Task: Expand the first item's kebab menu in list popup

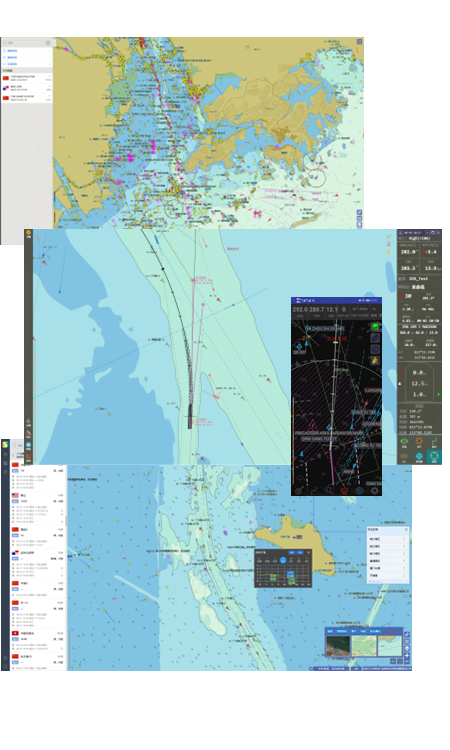Action: click(x=404, y=539)
